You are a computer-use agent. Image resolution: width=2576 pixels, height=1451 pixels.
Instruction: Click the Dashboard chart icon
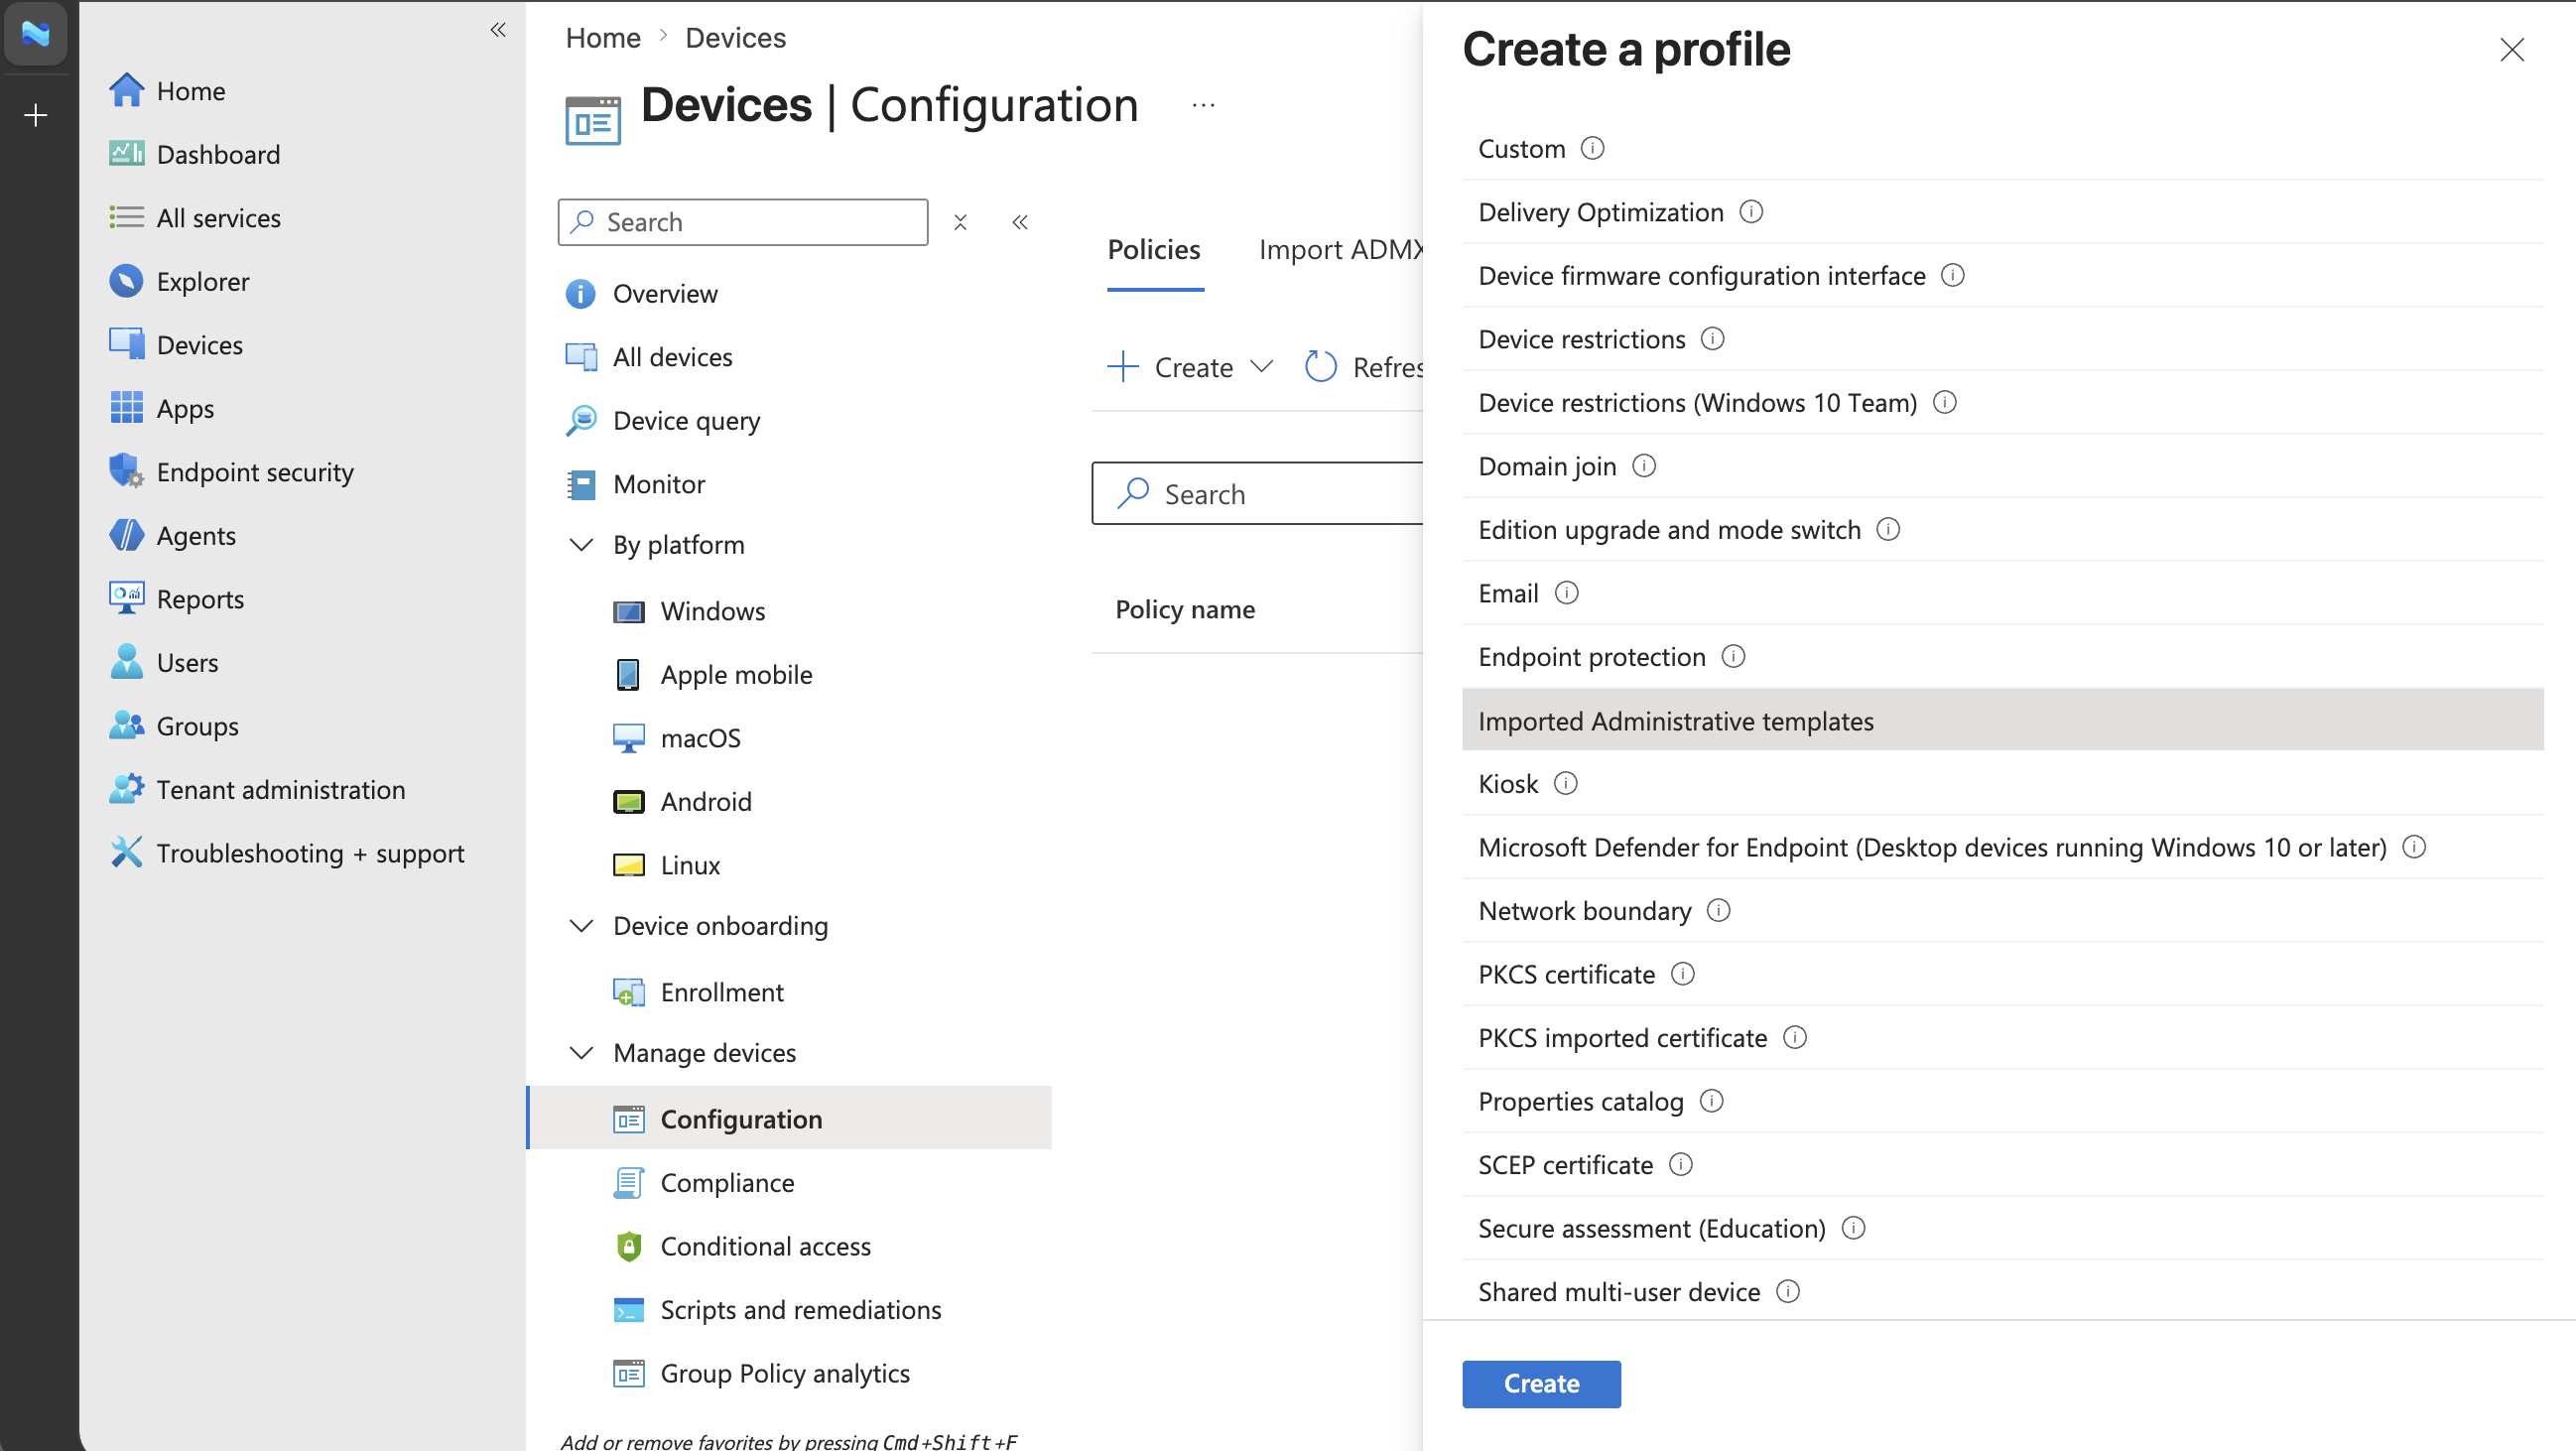coord(126,154)
